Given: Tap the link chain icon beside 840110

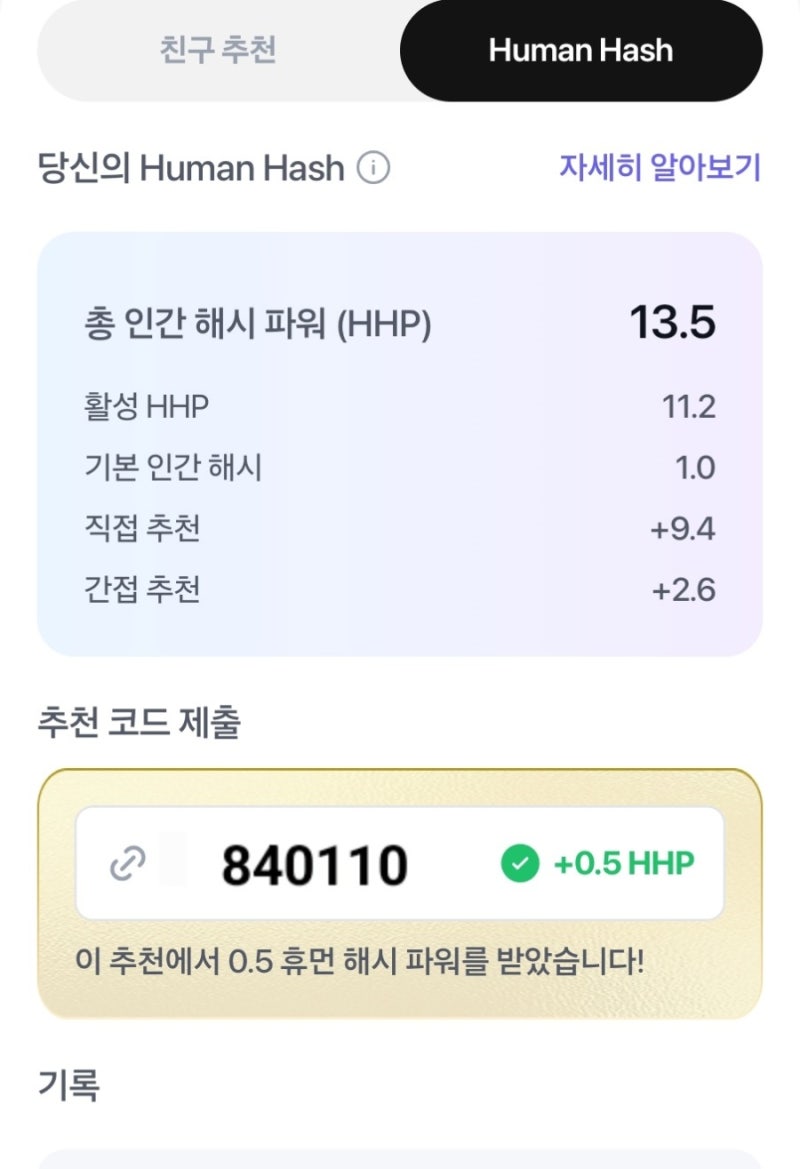Looking at the screenshot, I should click(127, 864).
